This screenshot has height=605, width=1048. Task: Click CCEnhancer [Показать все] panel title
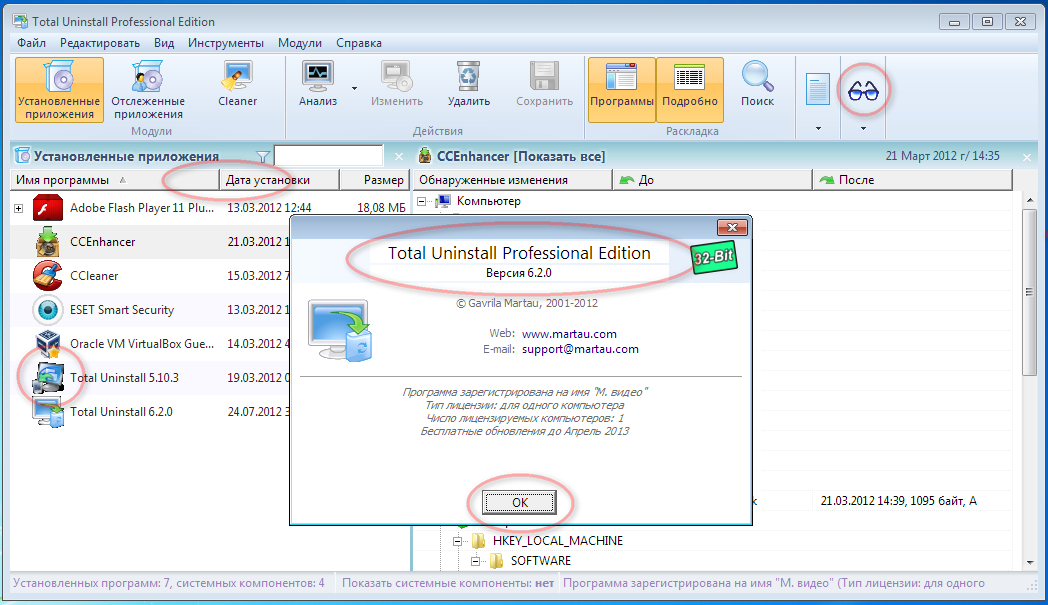coord(521,156)
